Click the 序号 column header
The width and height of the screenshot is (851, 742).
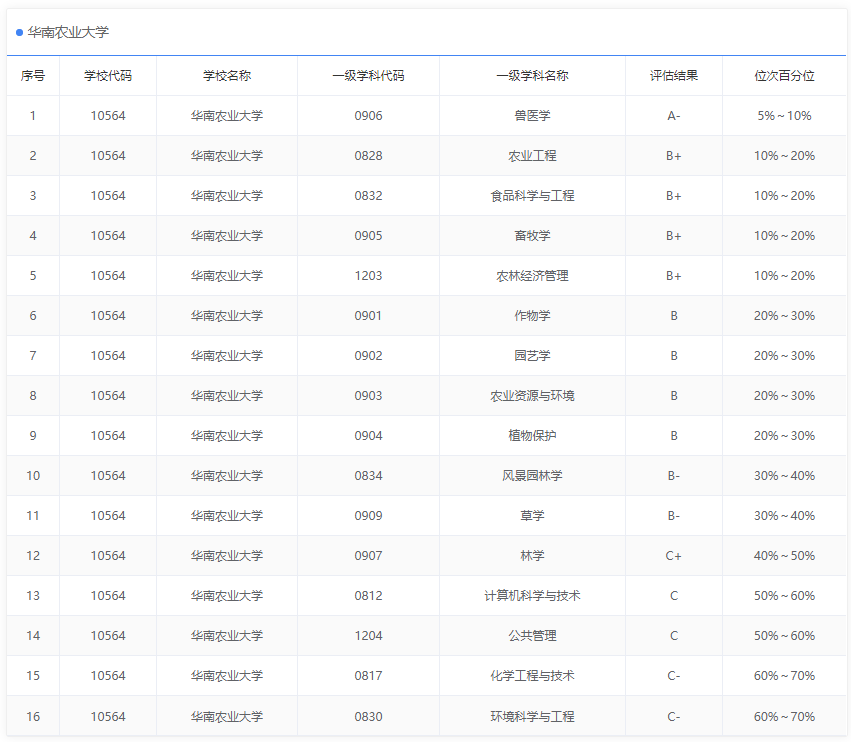tap(33, 75)
